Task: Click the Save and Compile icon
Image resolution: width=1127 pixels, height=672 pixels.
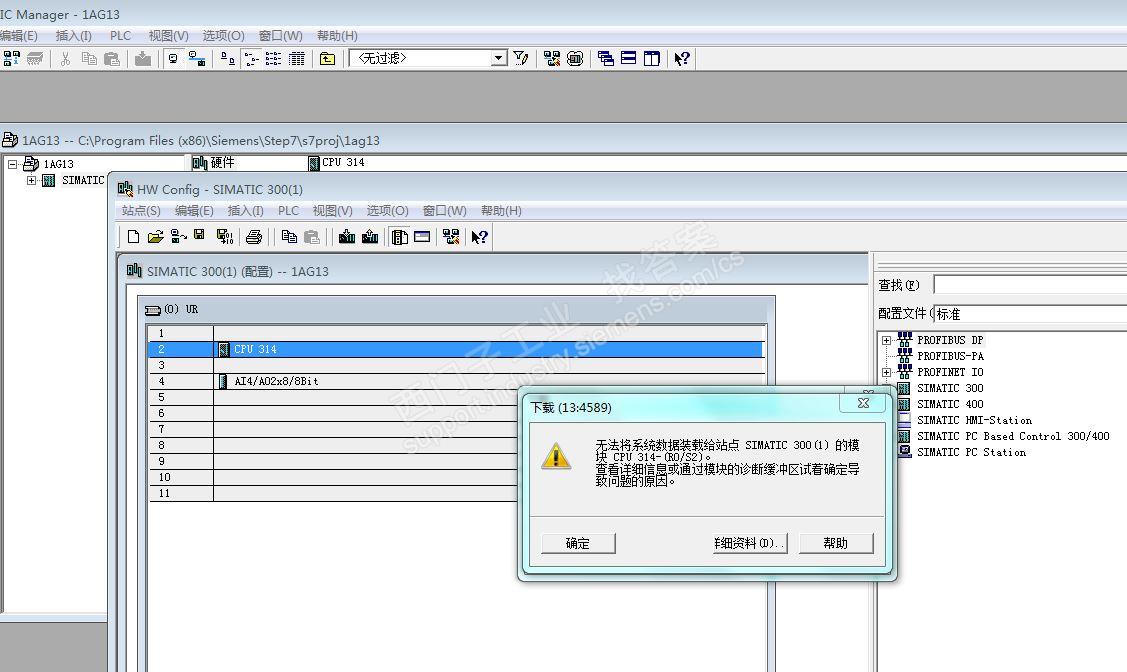Action: click(224, 237)
